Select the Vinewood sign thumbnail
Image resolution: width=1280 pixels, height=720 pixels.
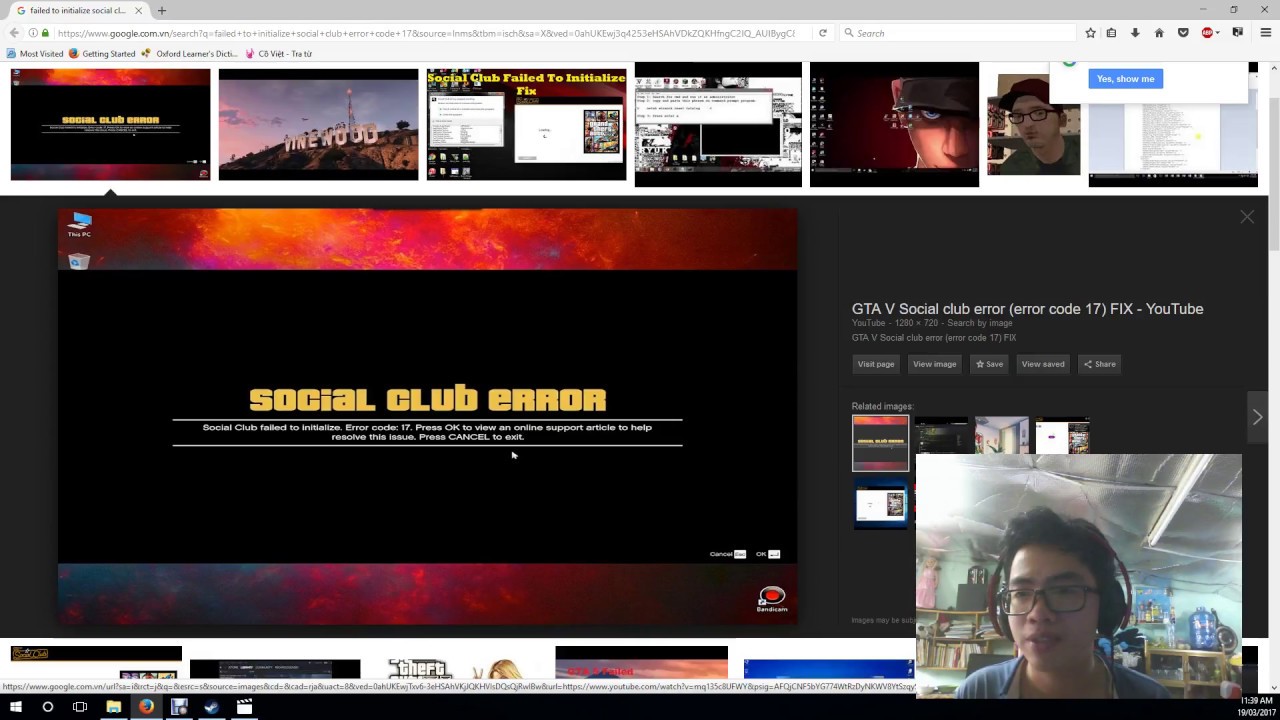318,124
